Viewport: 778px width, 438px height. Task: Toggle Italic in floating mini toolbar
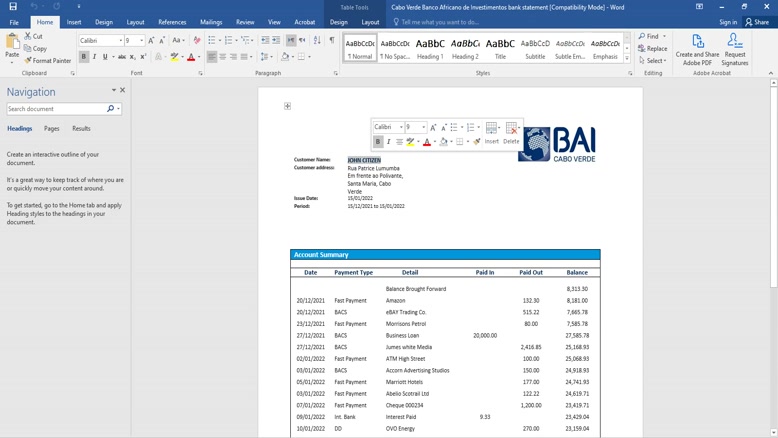pos(389,142)
